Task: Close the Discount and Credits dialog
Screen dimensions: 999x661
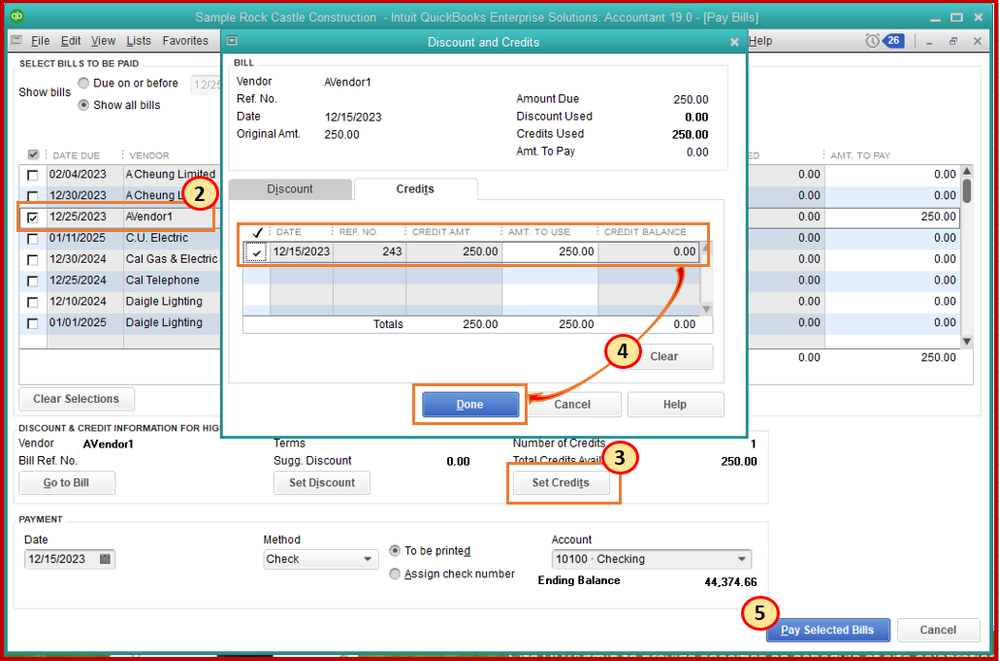Action: tap(734, 42)
